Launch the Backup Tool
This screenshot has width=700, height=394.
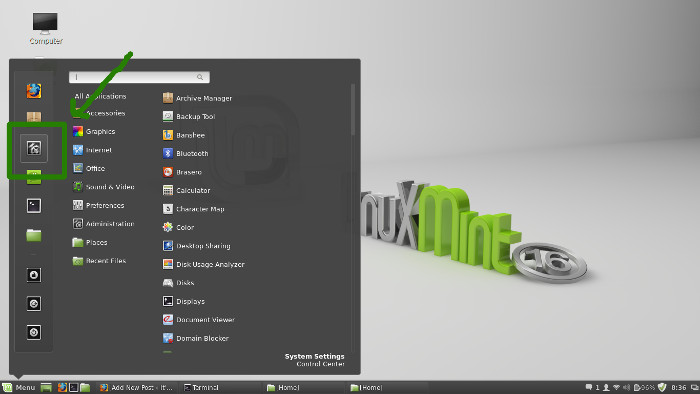(189, 116)
